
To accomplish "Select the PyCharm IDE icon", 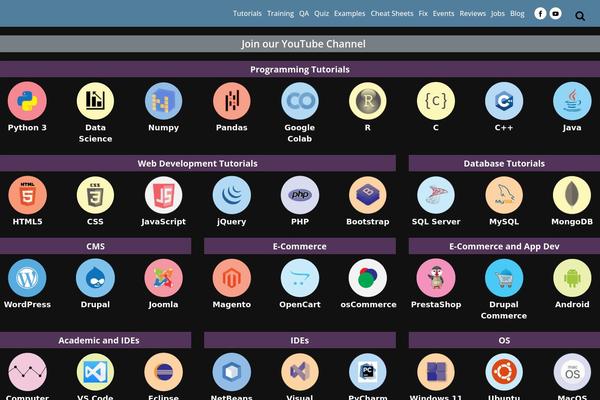I will (368, 372).
